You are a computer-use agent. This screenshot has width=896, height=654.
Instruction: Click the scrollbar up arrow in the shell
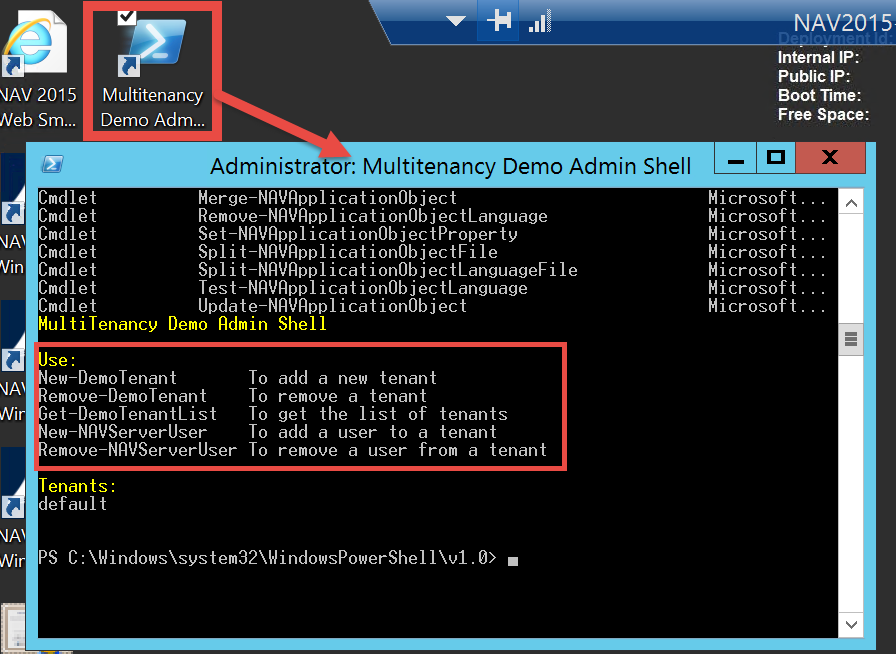tap(851, 204)
